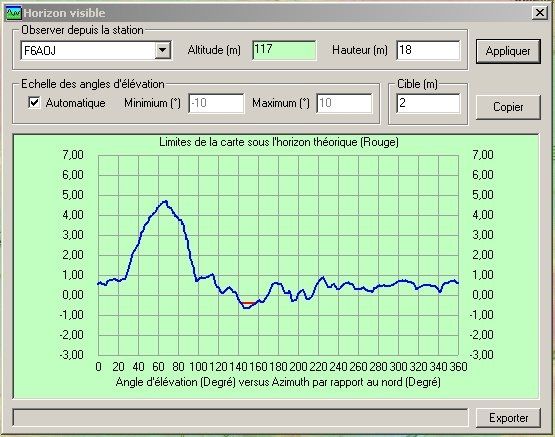Viewport: 555px width, 437px height.
Task: Click the Minimium angle field
Action: (x=216, y=103)
